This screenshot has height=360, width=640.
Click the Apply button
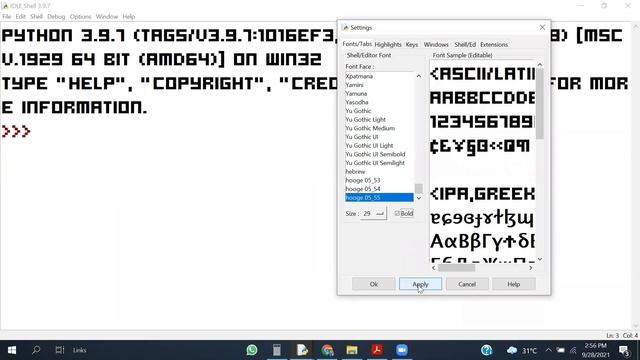pos(420,284)
